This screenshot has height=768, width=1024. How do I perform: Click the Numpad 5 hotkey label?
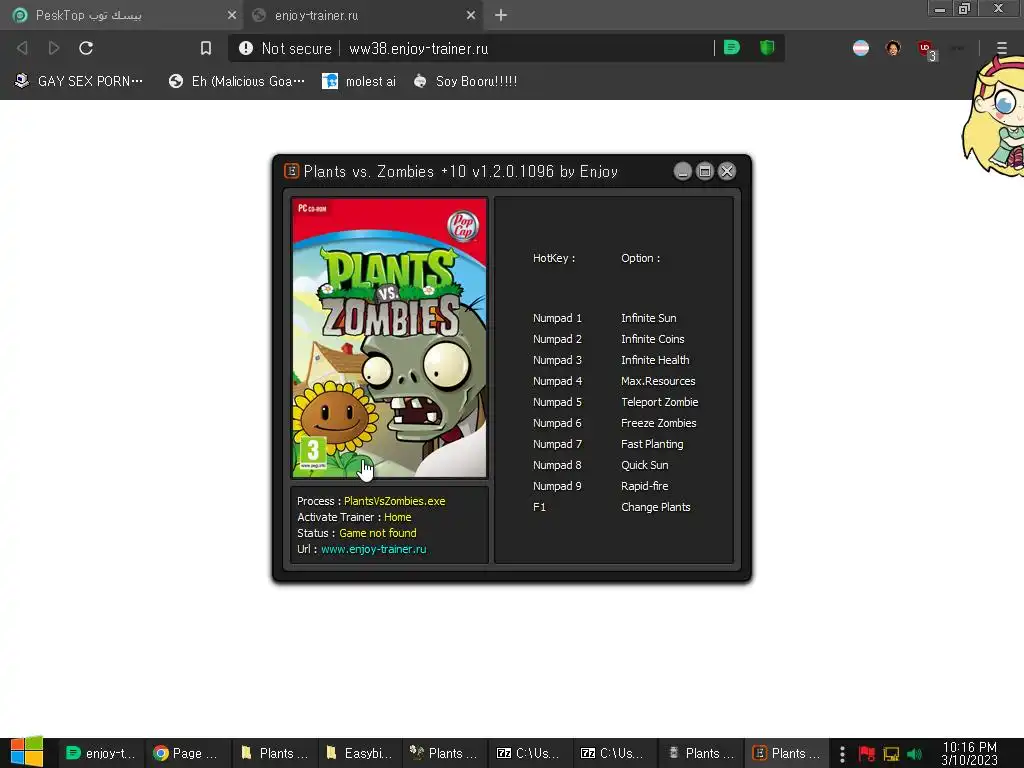(x=557, y=402)
